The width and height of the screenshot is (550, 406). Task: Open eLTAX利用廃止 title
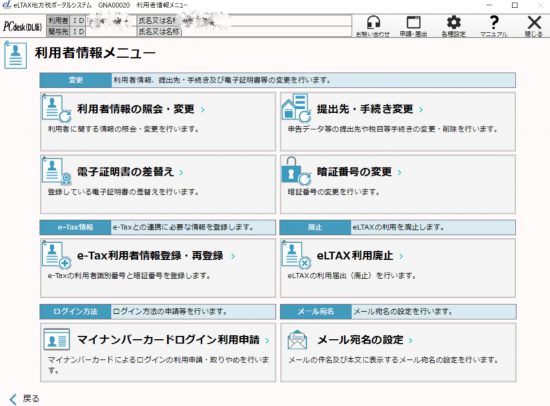[355, 256]
